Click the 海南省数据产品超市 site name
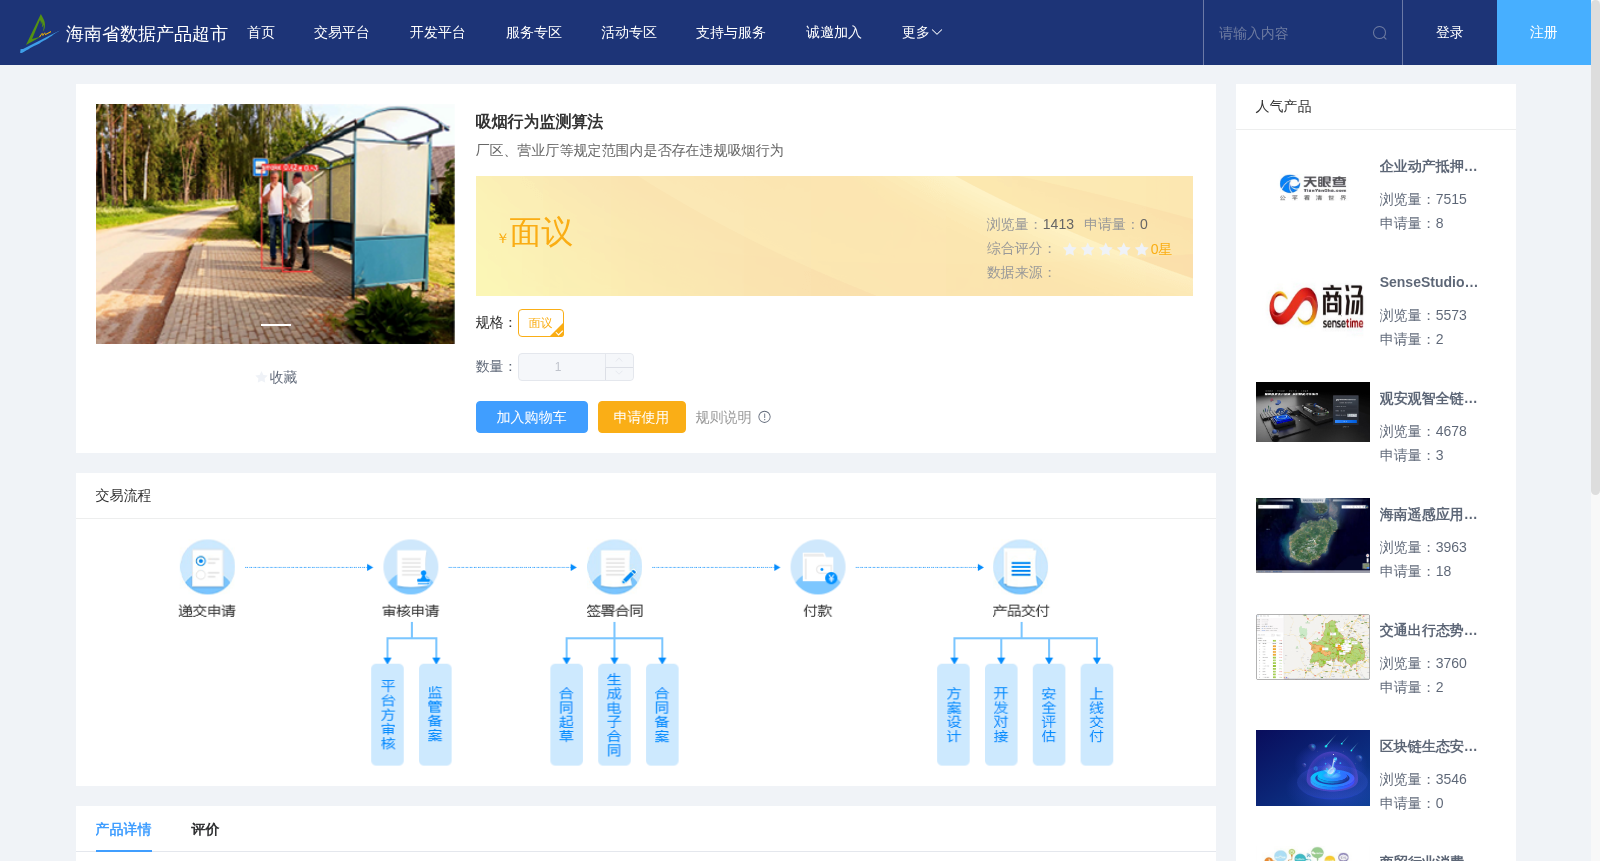1600x861 pixels. tap(146, 34)
